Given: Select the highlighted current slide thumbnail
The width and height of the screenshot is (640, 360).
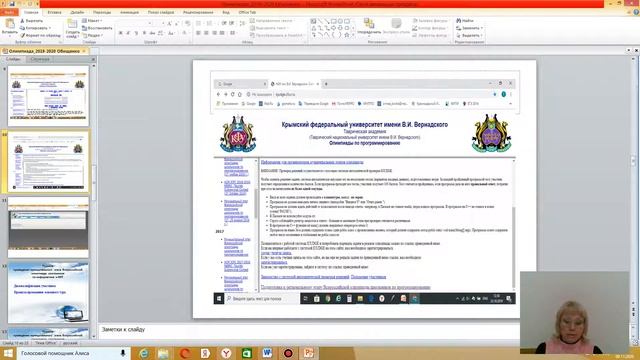Looking at the screenshot, I should pos(48,162).
